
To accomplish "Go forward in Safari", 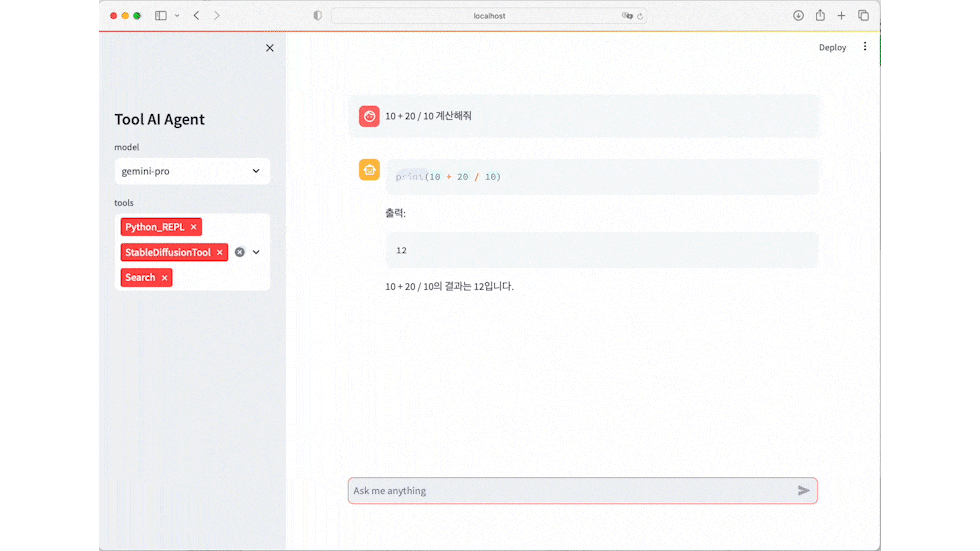I will pyautogui.click(x=216, y=16).
